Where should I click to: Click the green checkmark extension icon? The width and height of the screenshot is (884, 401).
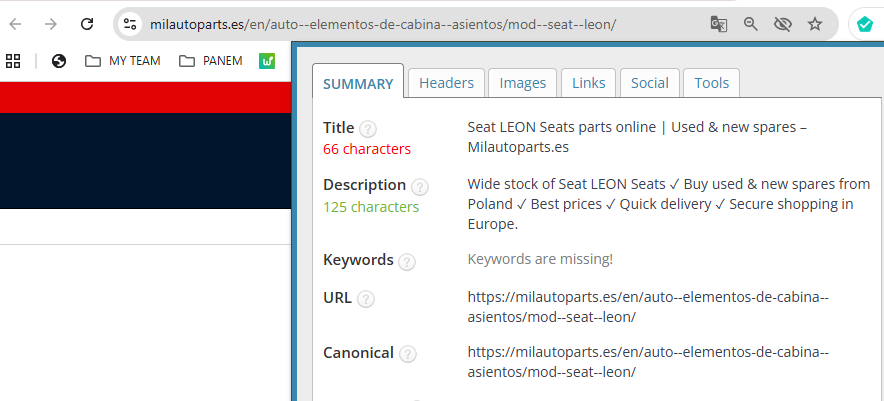click(863, 24)
